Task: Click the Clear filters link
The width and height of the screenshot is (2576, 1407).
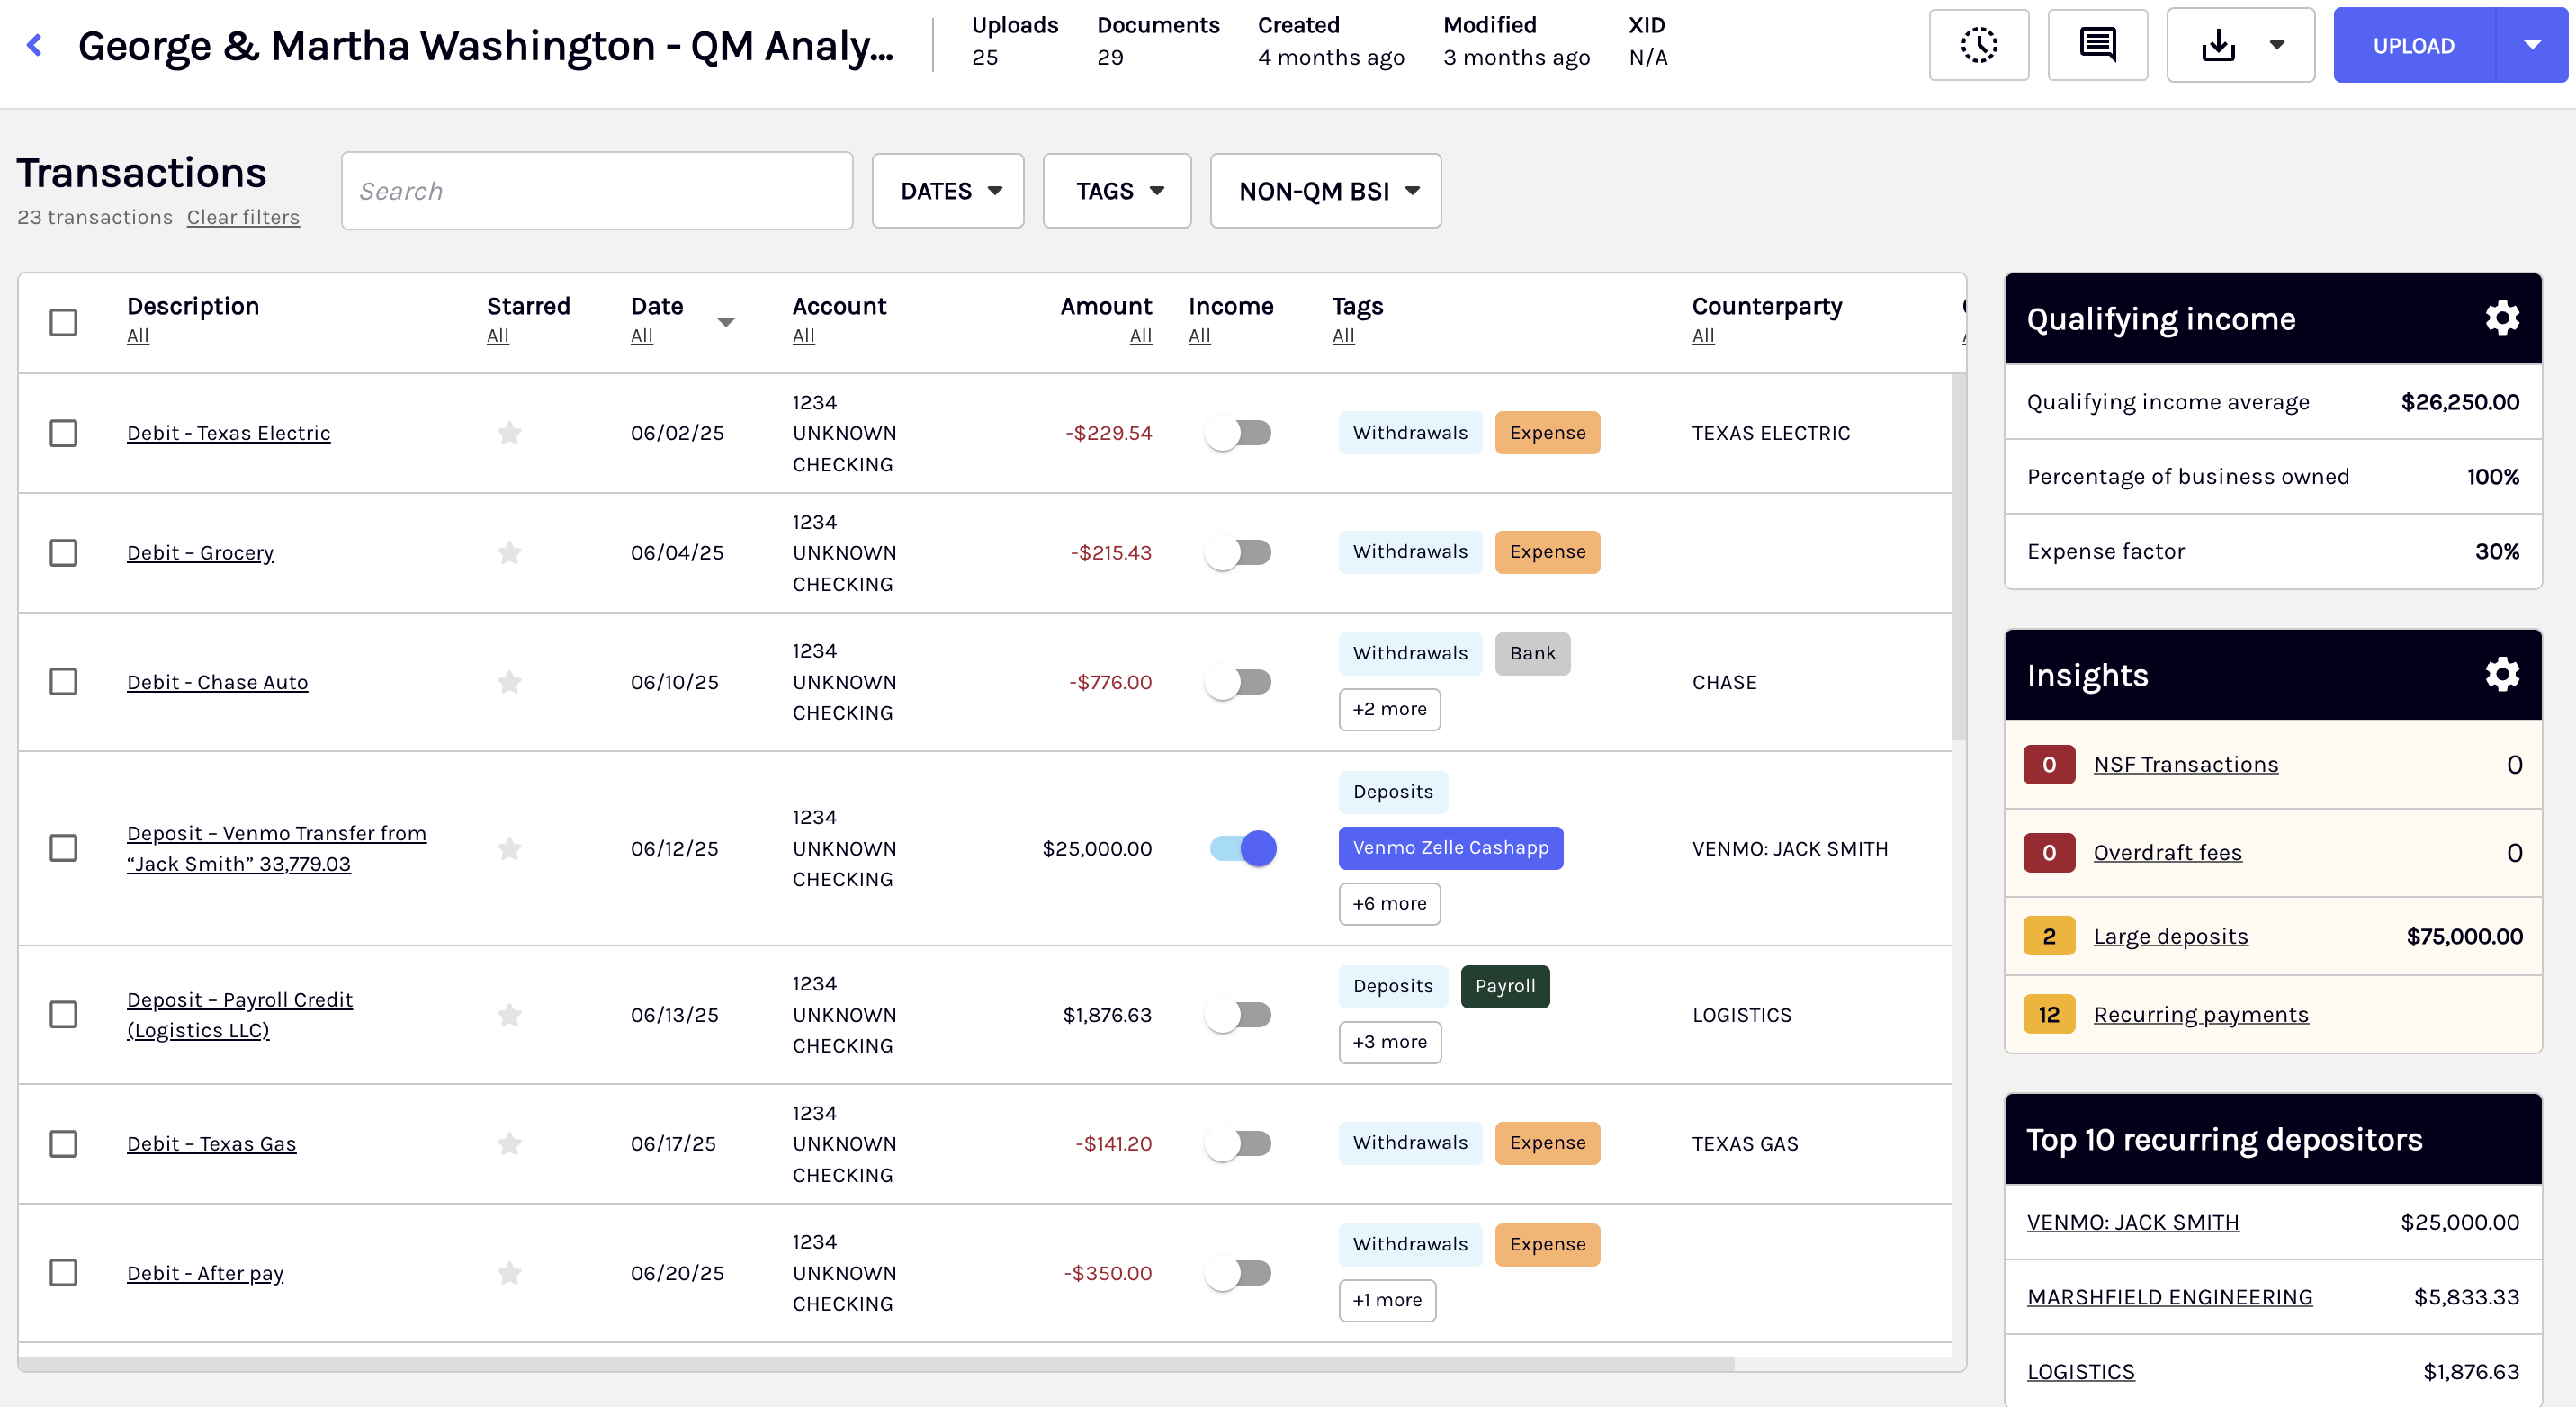Action: 243,217
